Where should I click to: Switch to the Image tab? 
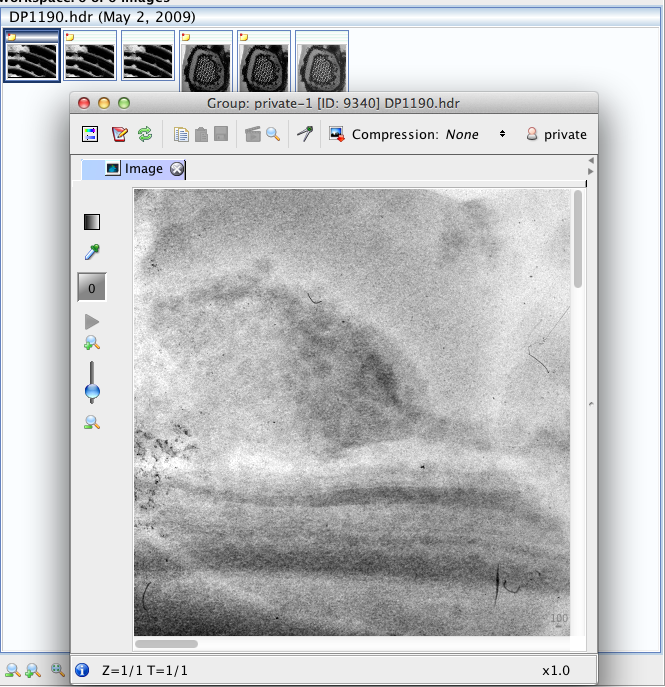133,169
